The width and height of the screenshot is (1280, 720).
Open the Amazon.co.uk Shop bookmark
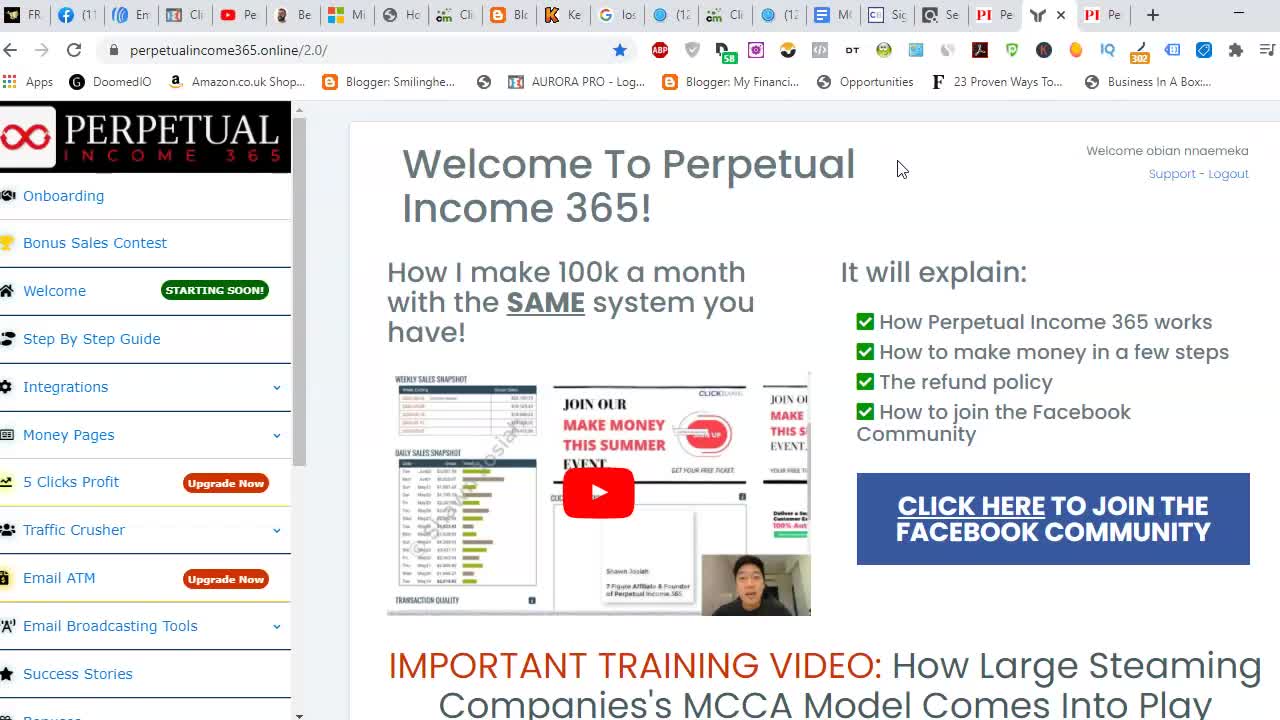pyautogui.click(x=237, y=82)
